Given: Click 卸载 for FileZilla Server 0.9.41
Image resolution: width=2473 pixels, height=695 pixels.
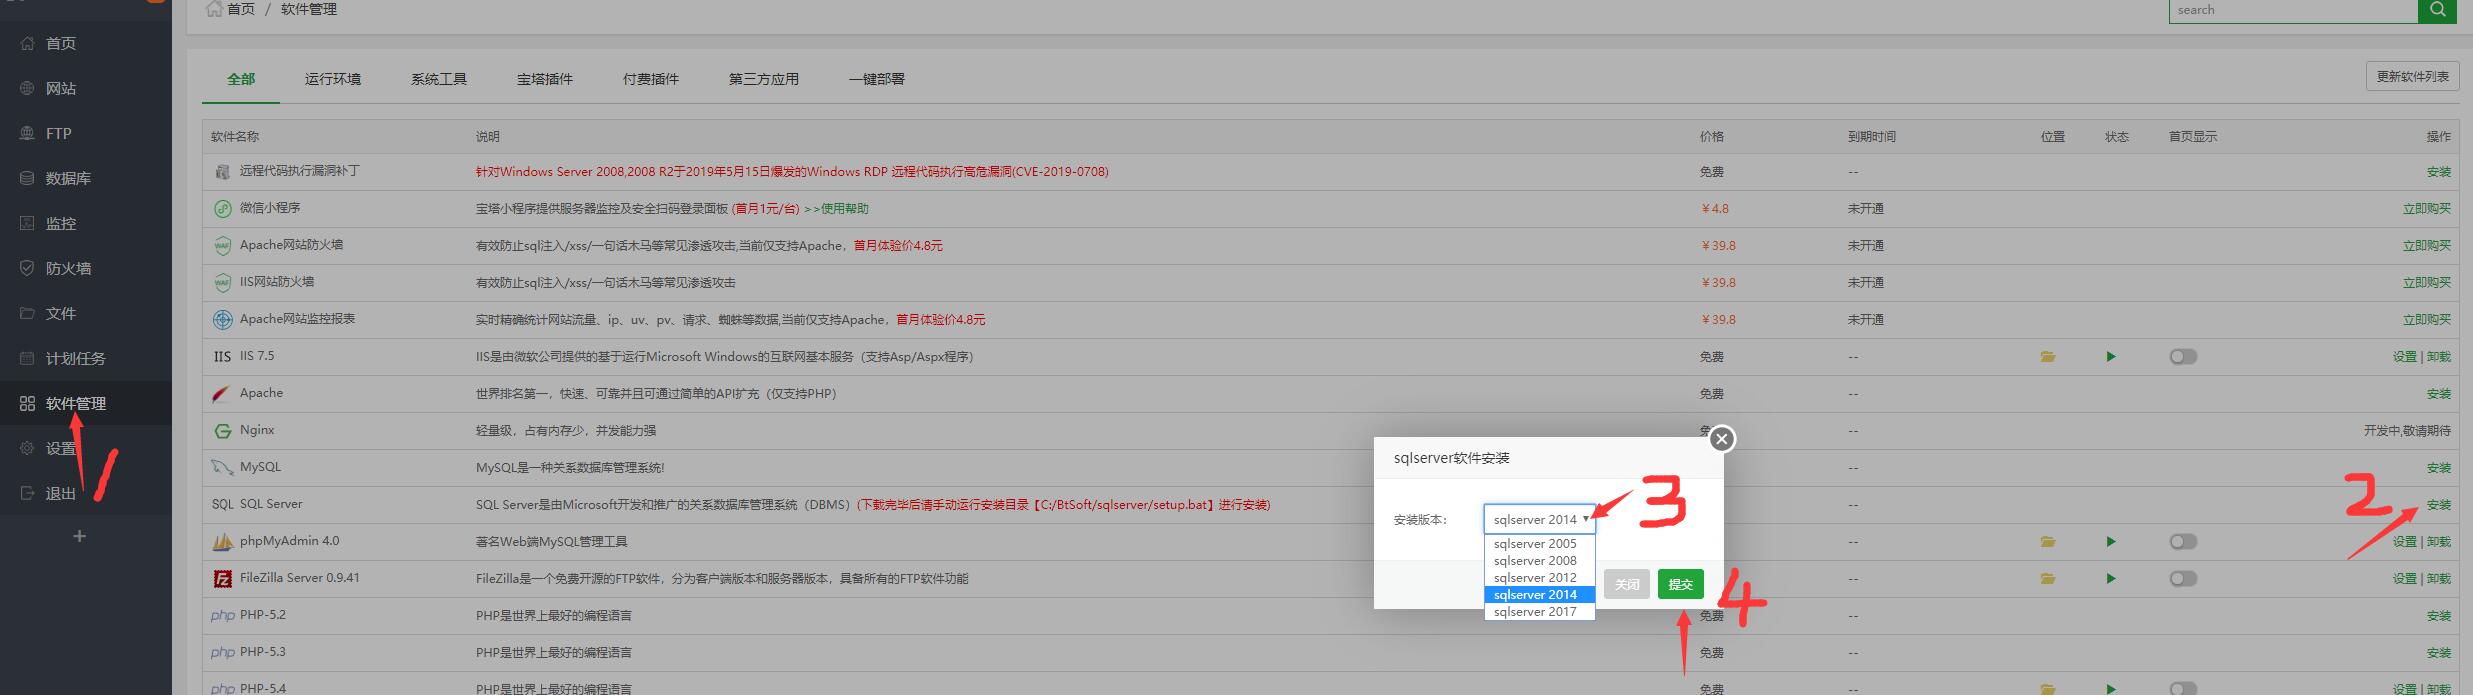Looking at the screenshot, I should click(2439, 579).
